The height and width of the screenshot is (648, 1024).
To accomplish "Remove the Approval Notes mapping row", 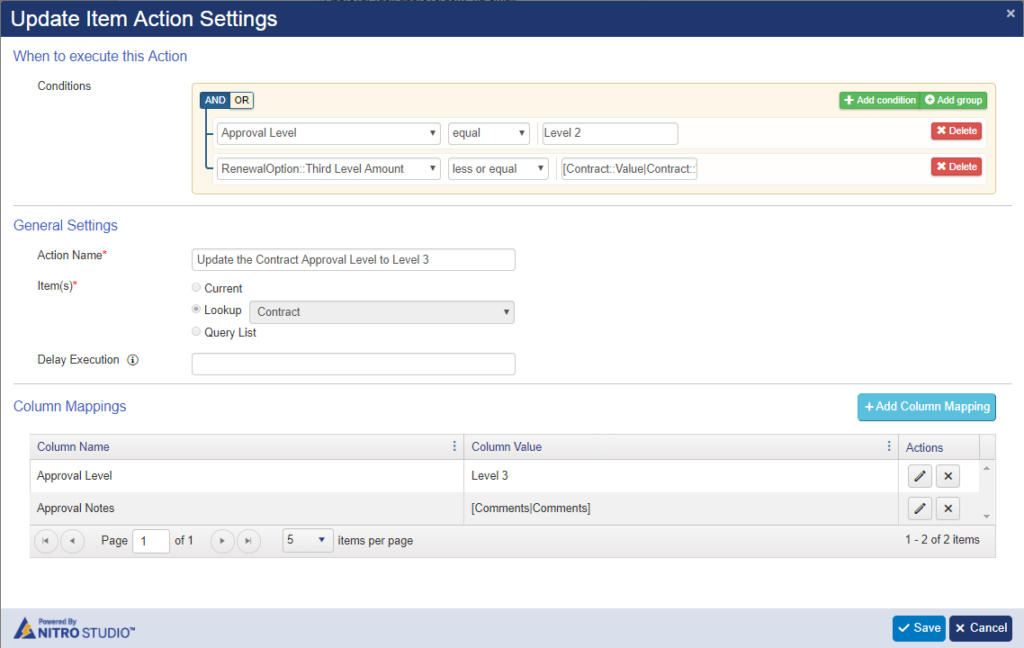I will [x=947, y=508].
